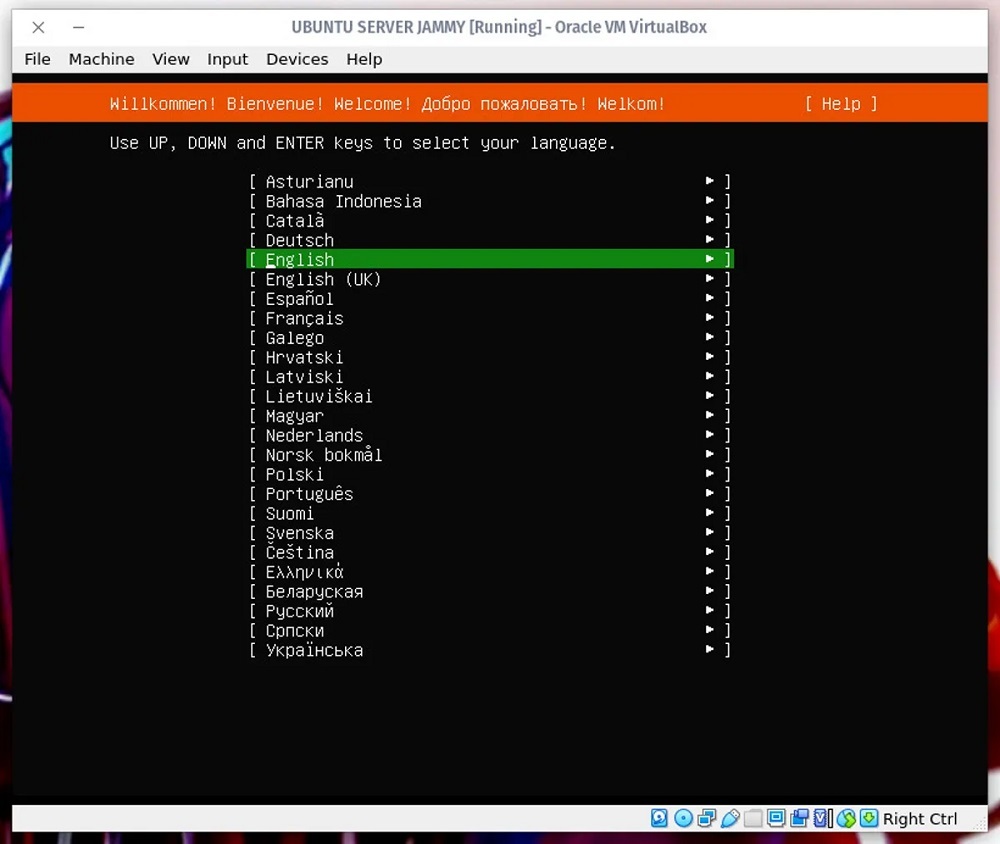The height and width of the screenshot is (844, 1000).
Task: Open the Machine menu
Action: [x=101, y=59]
